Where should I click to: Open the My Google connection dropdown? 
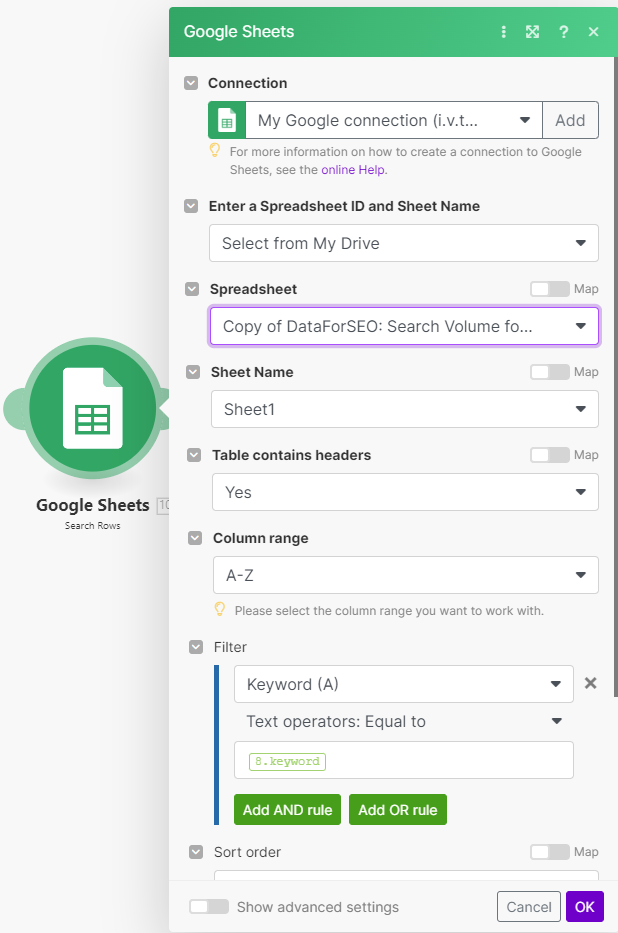coord(394,120)
